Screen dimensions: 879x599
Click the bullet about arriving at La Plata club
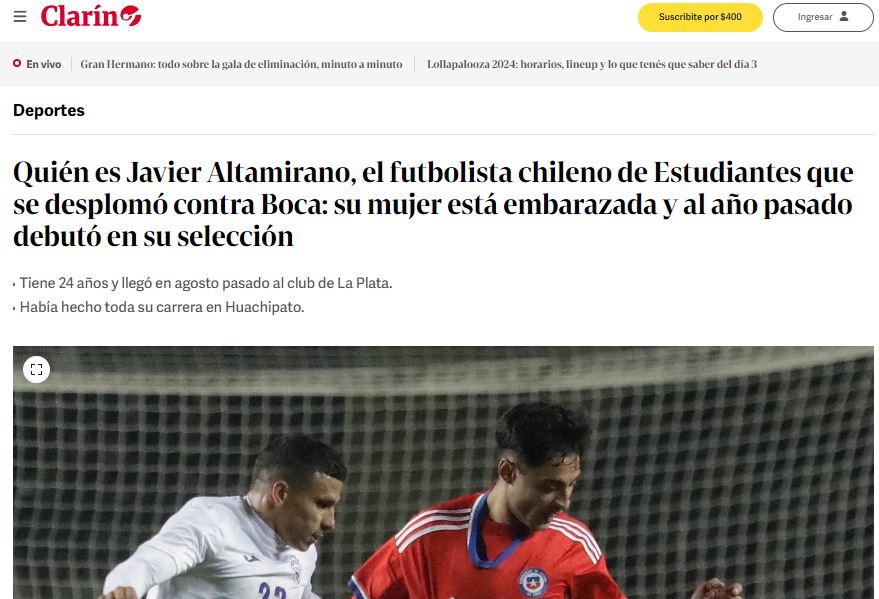tap(206, 283)
